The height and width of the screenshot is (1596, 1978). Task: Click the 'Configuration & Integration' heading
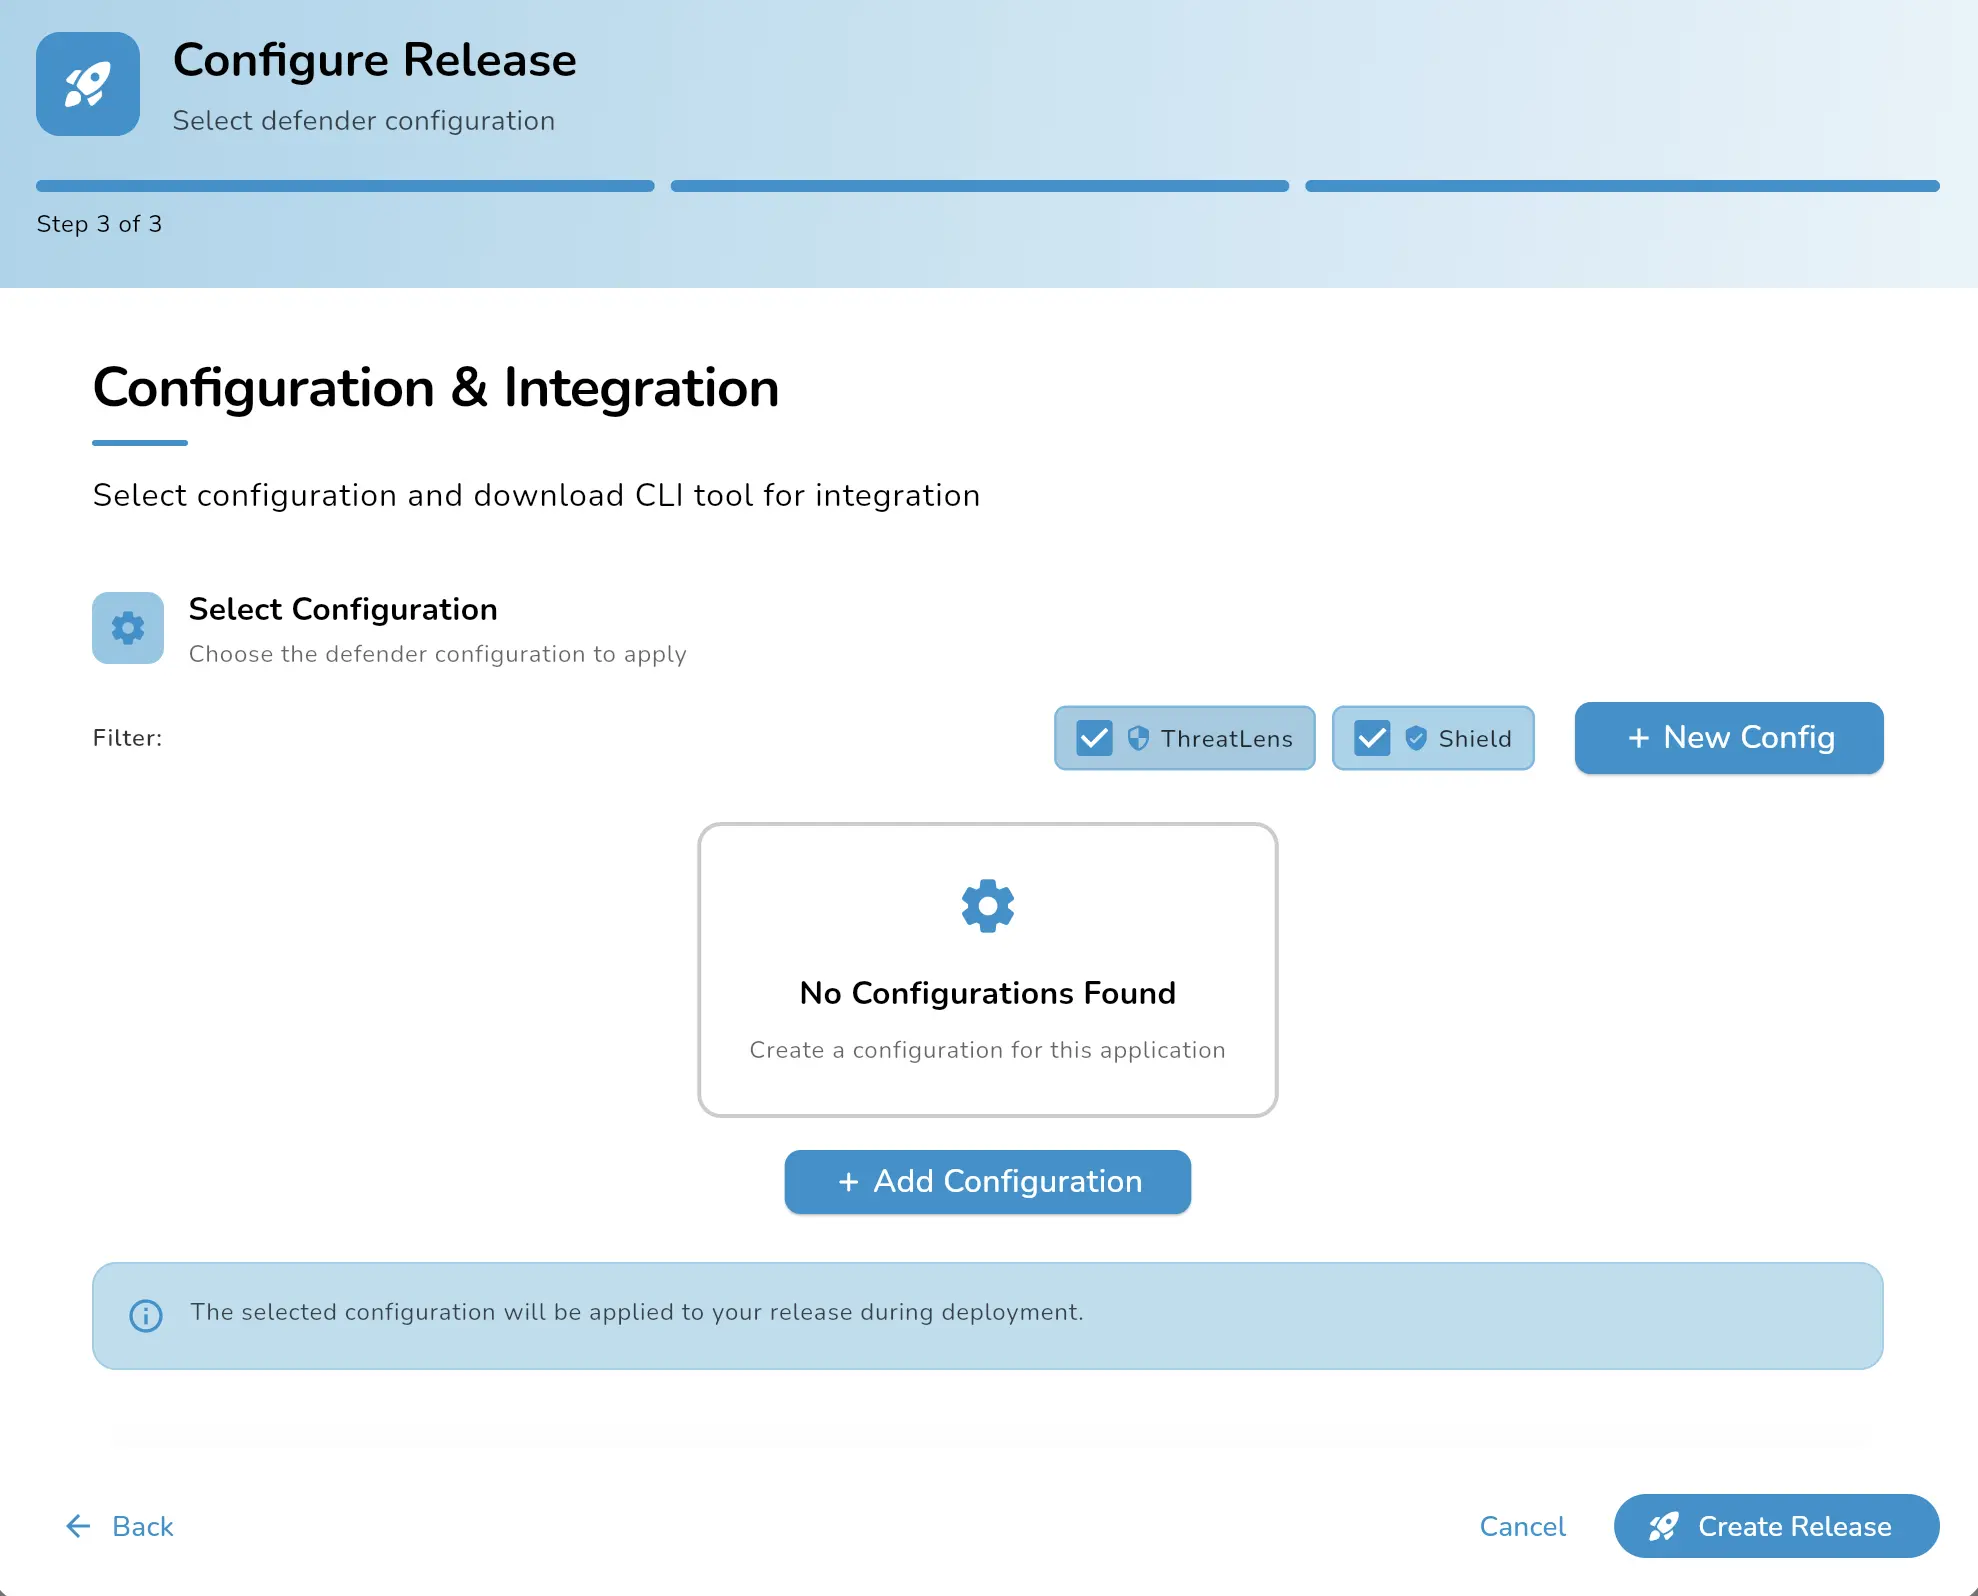click(x=436, y=388)
